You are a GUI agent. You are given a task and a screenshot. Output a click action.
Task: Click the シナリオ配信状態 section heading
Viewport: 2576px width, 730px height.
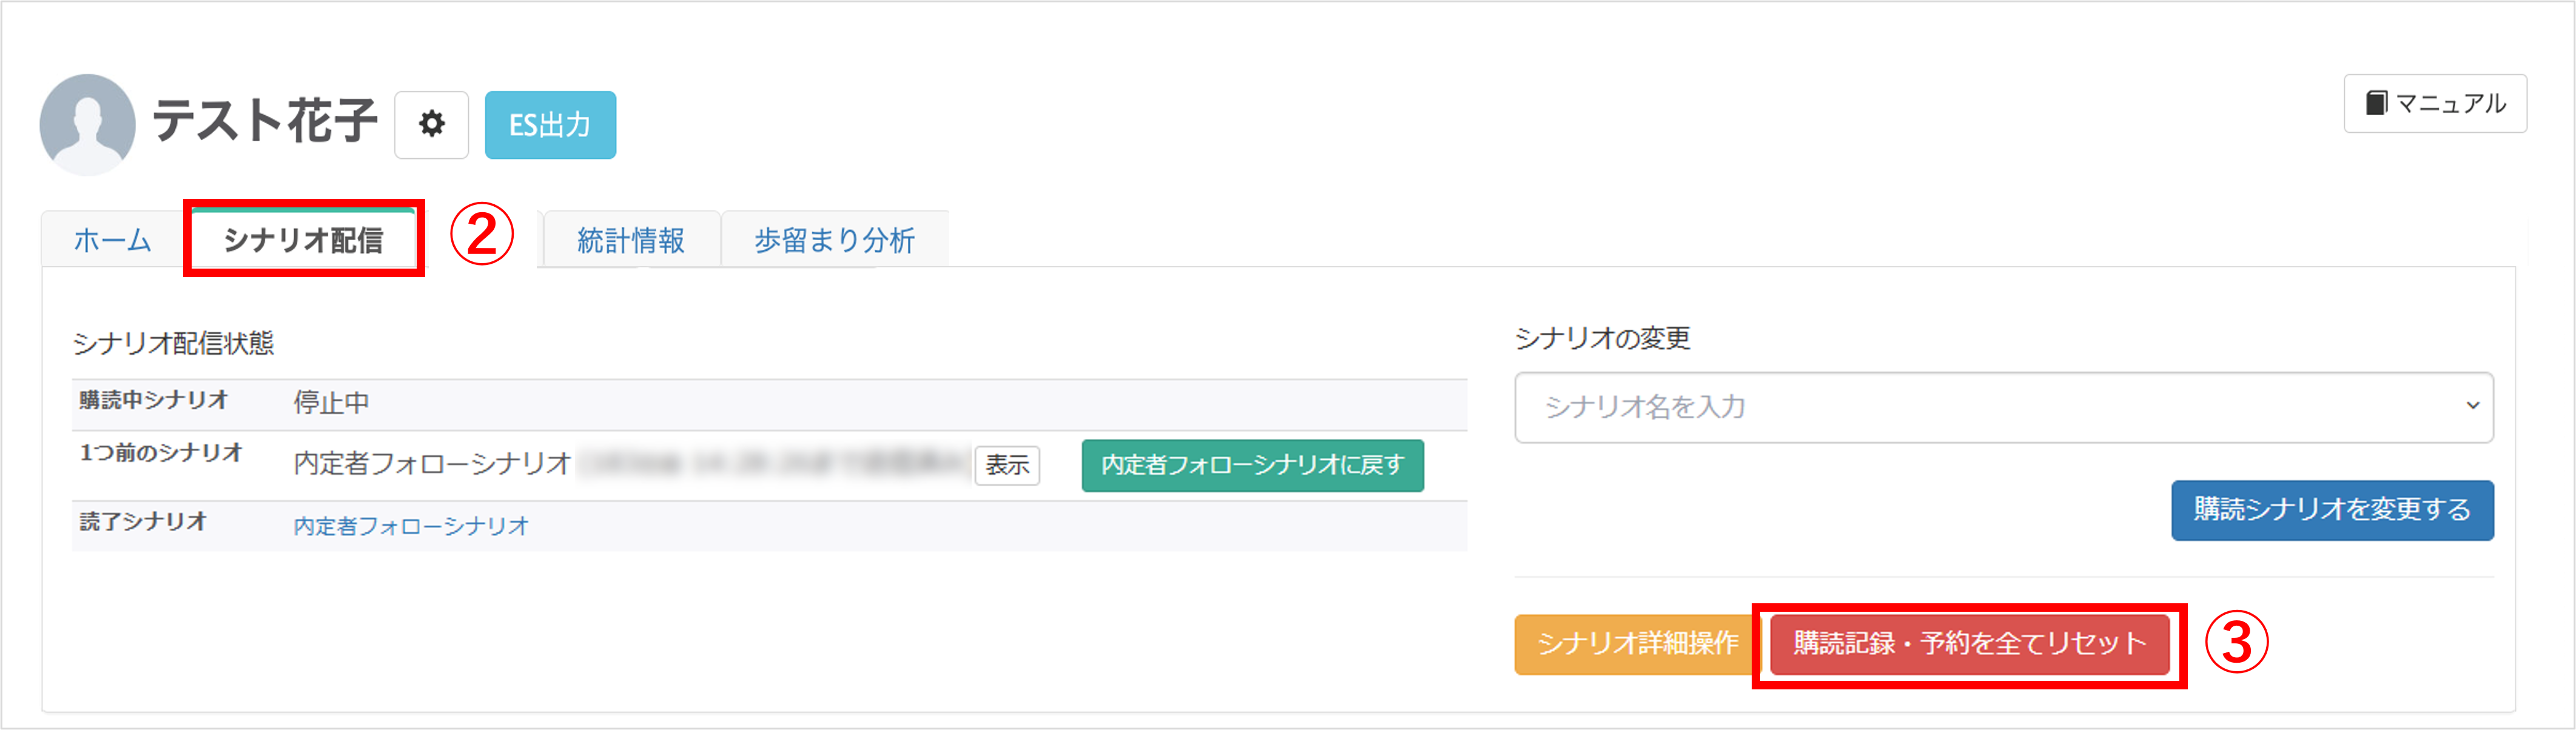(x=173, y=344)
